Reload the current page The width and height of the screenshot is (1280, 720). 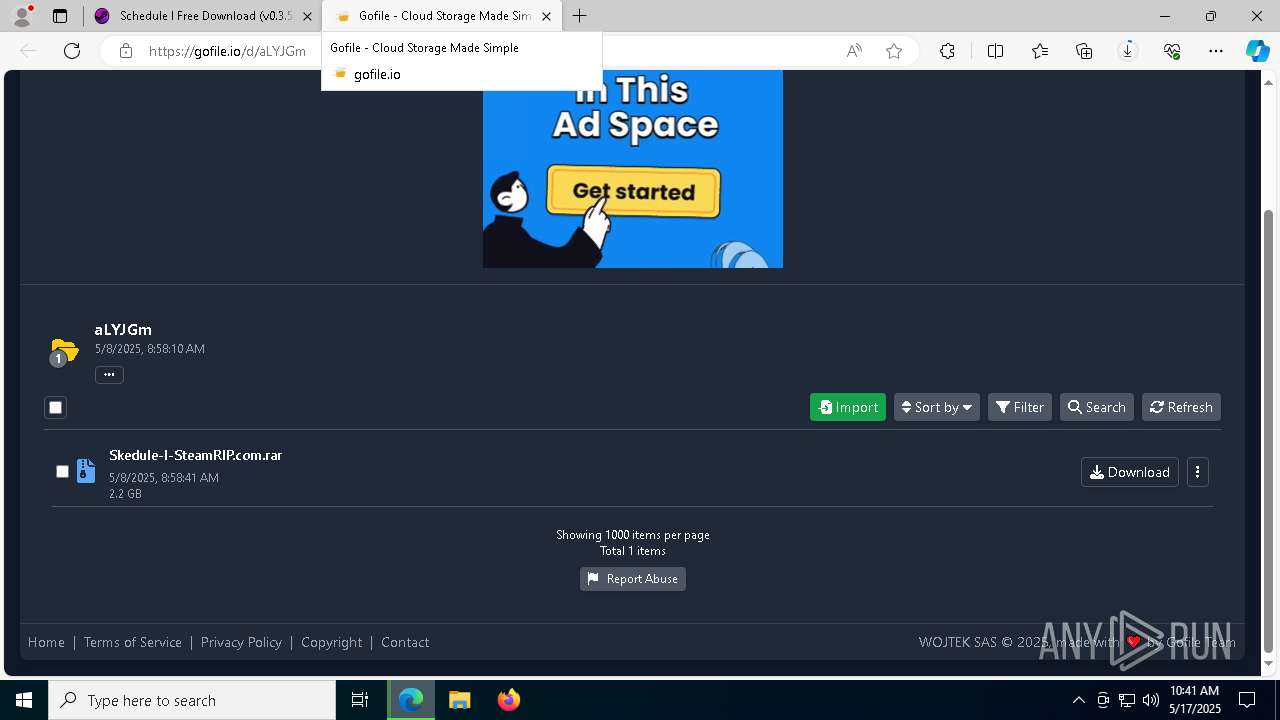click(x=72, y=51)
